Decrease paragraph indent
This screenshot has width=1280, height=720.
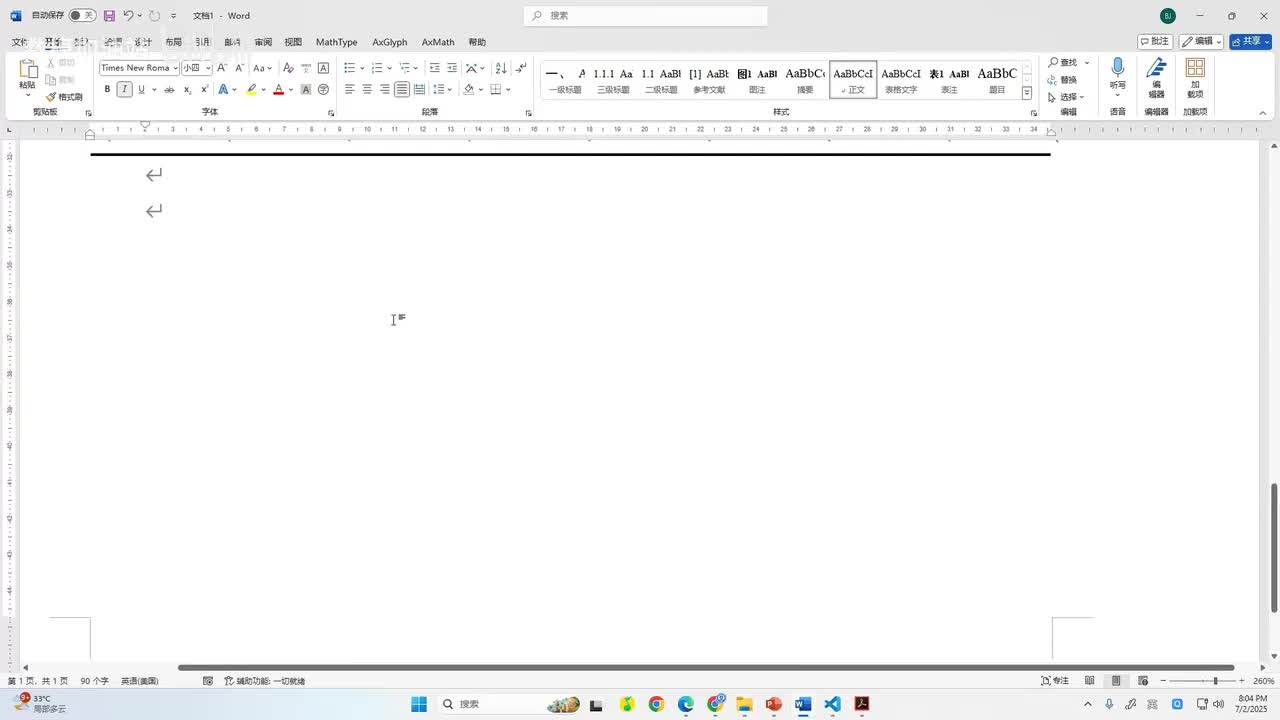pyautogui.click(x=434, y=68)
